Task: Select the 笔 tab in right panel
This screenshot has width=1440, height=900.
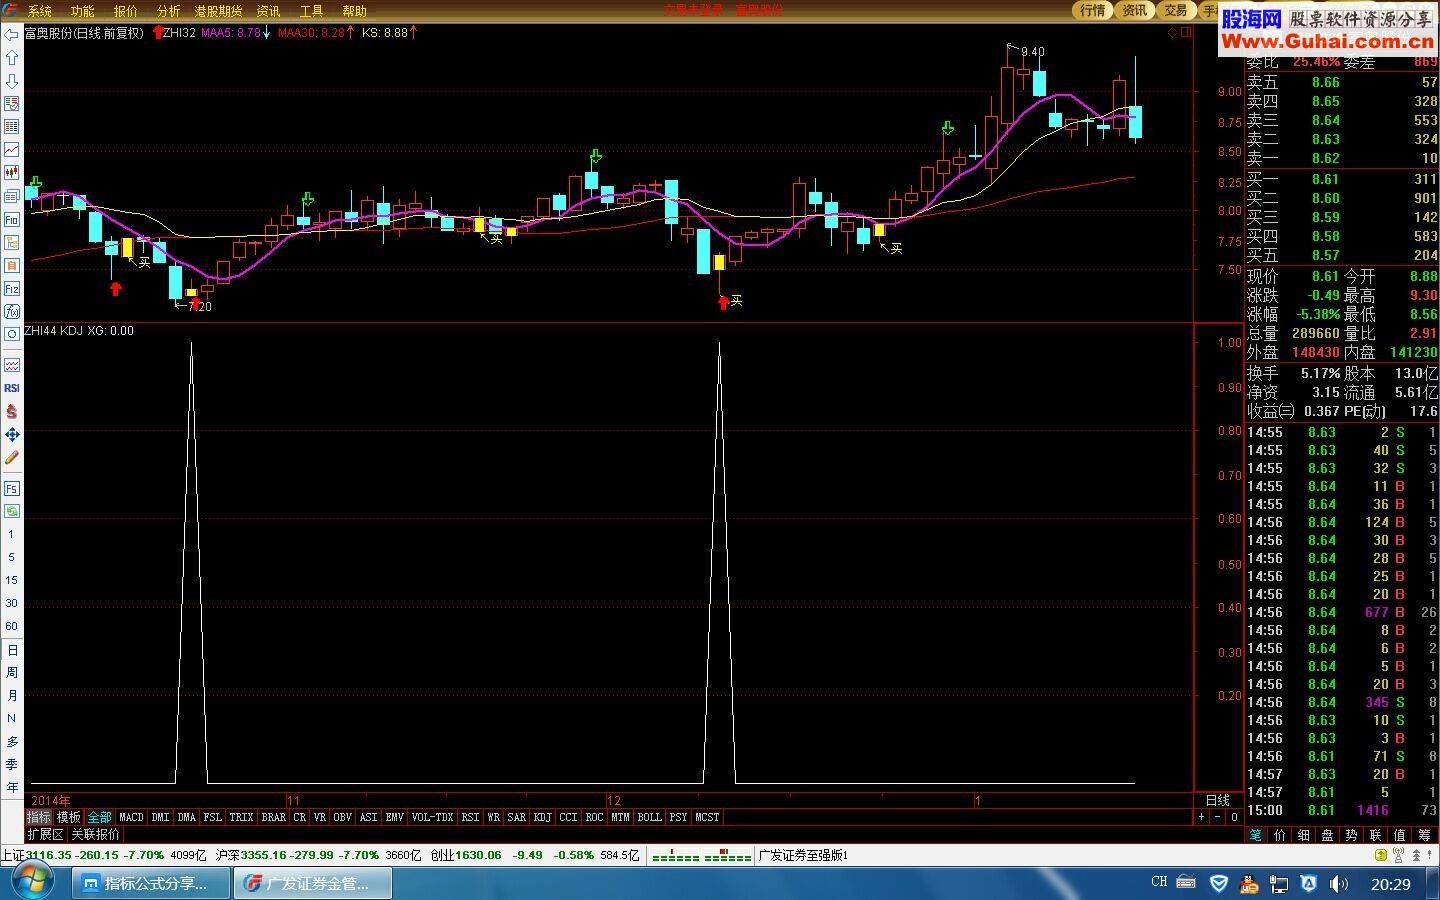Action: click(1256, 835)
